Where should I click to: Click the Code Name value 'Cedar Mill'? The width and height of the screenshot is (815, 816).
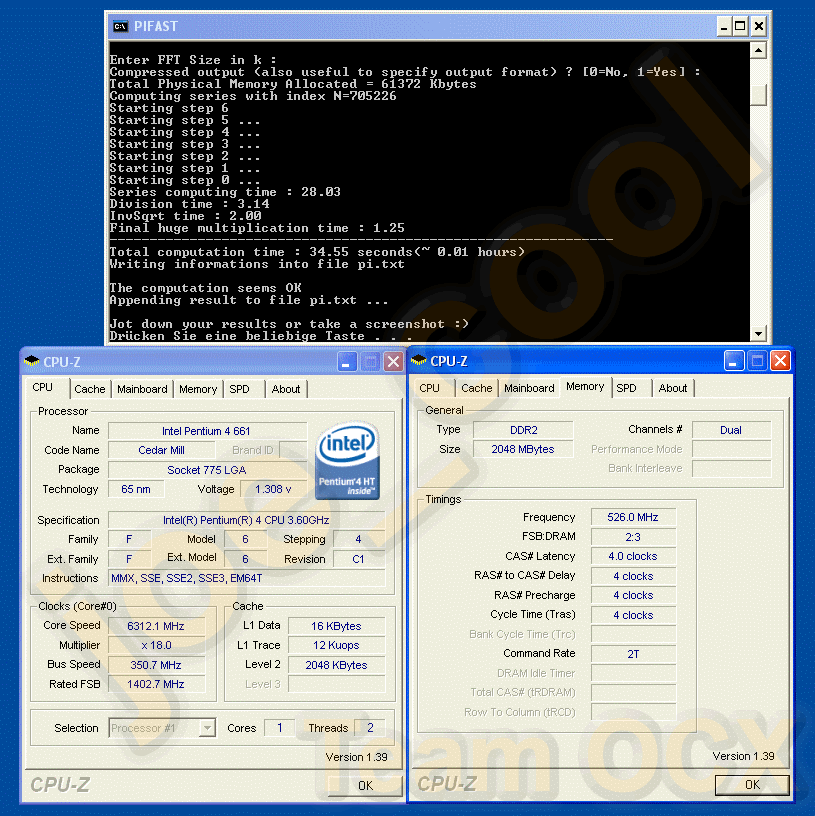(161, 450)
